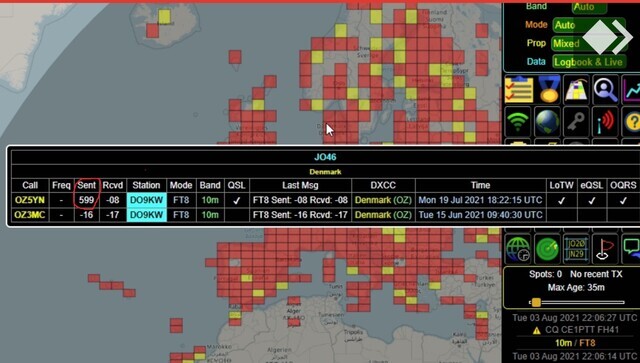The width and height of the screenshot is (640, 363).
Task: Click the Station column header
Action: (147, 185)
